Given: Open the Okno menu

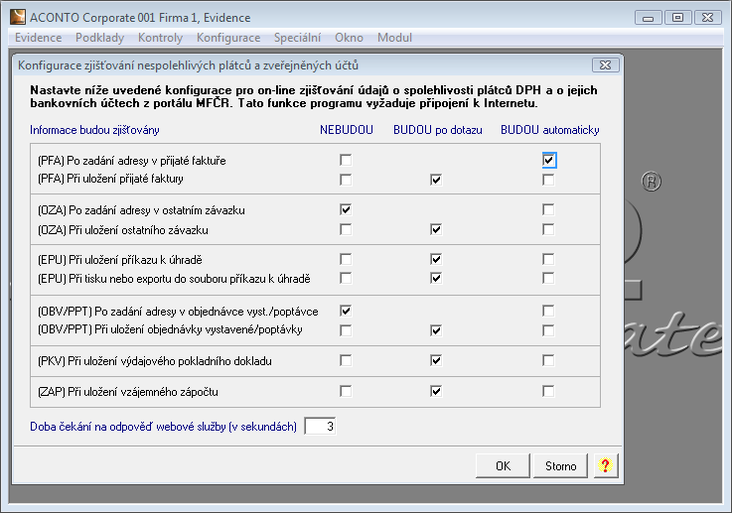Looking at the screenshot, I should pos(349,38).
